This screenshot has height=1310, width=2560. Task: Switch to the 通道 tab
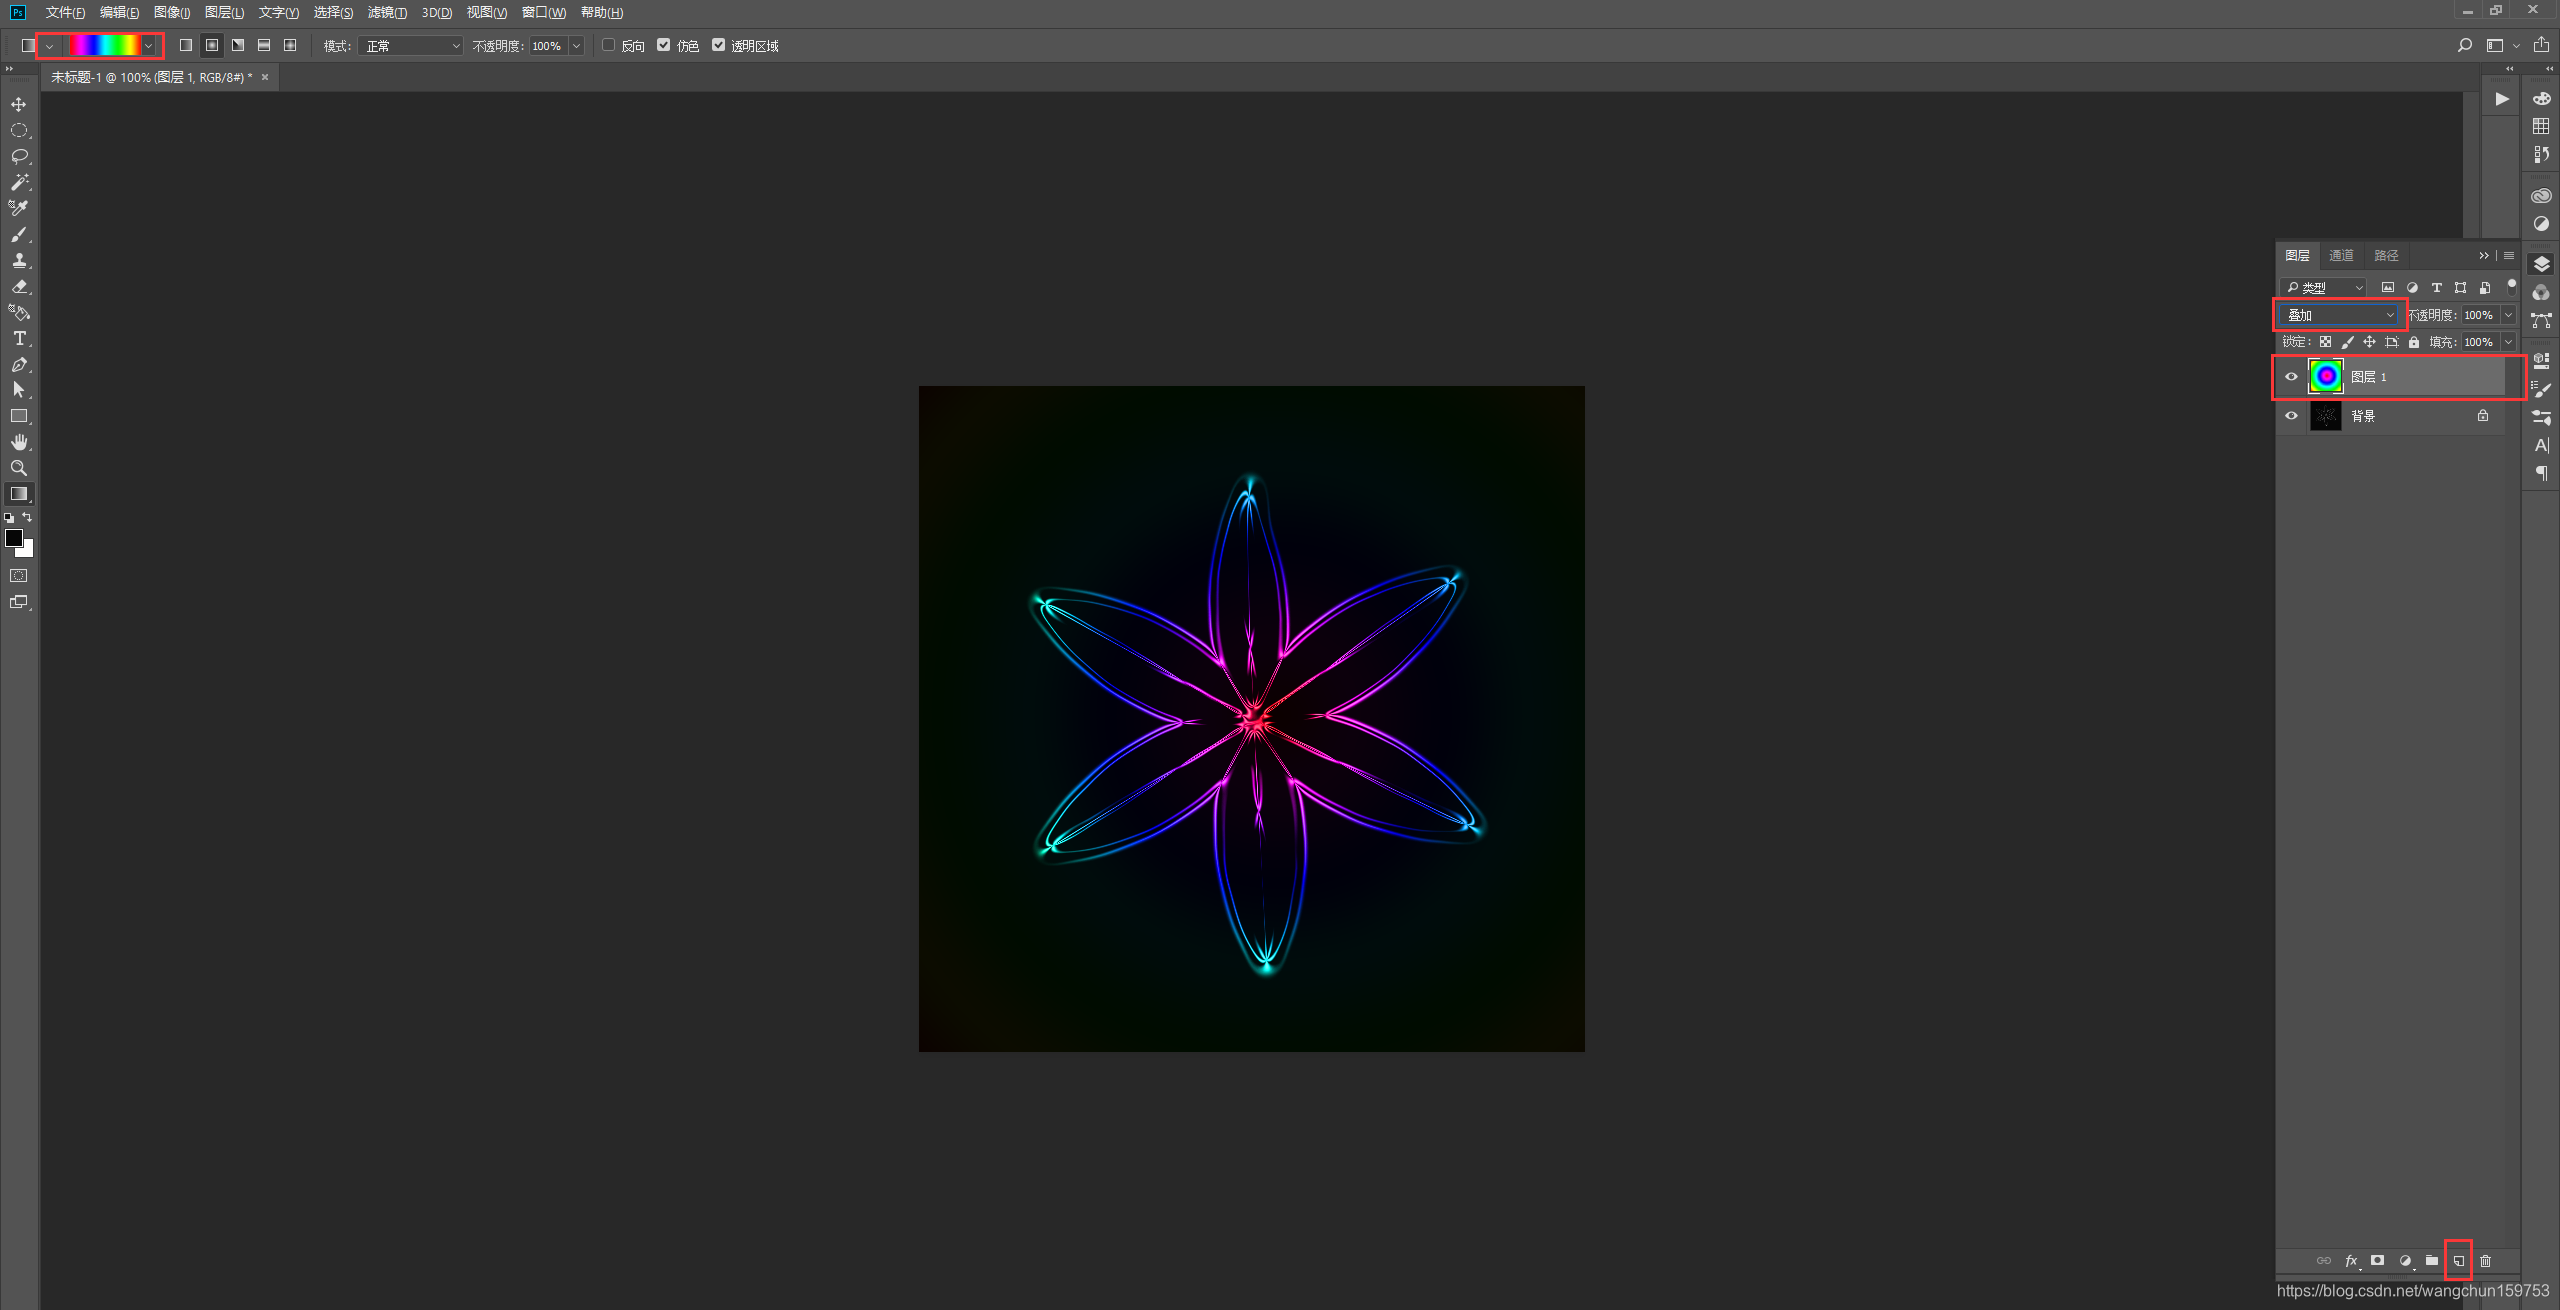2340,255
